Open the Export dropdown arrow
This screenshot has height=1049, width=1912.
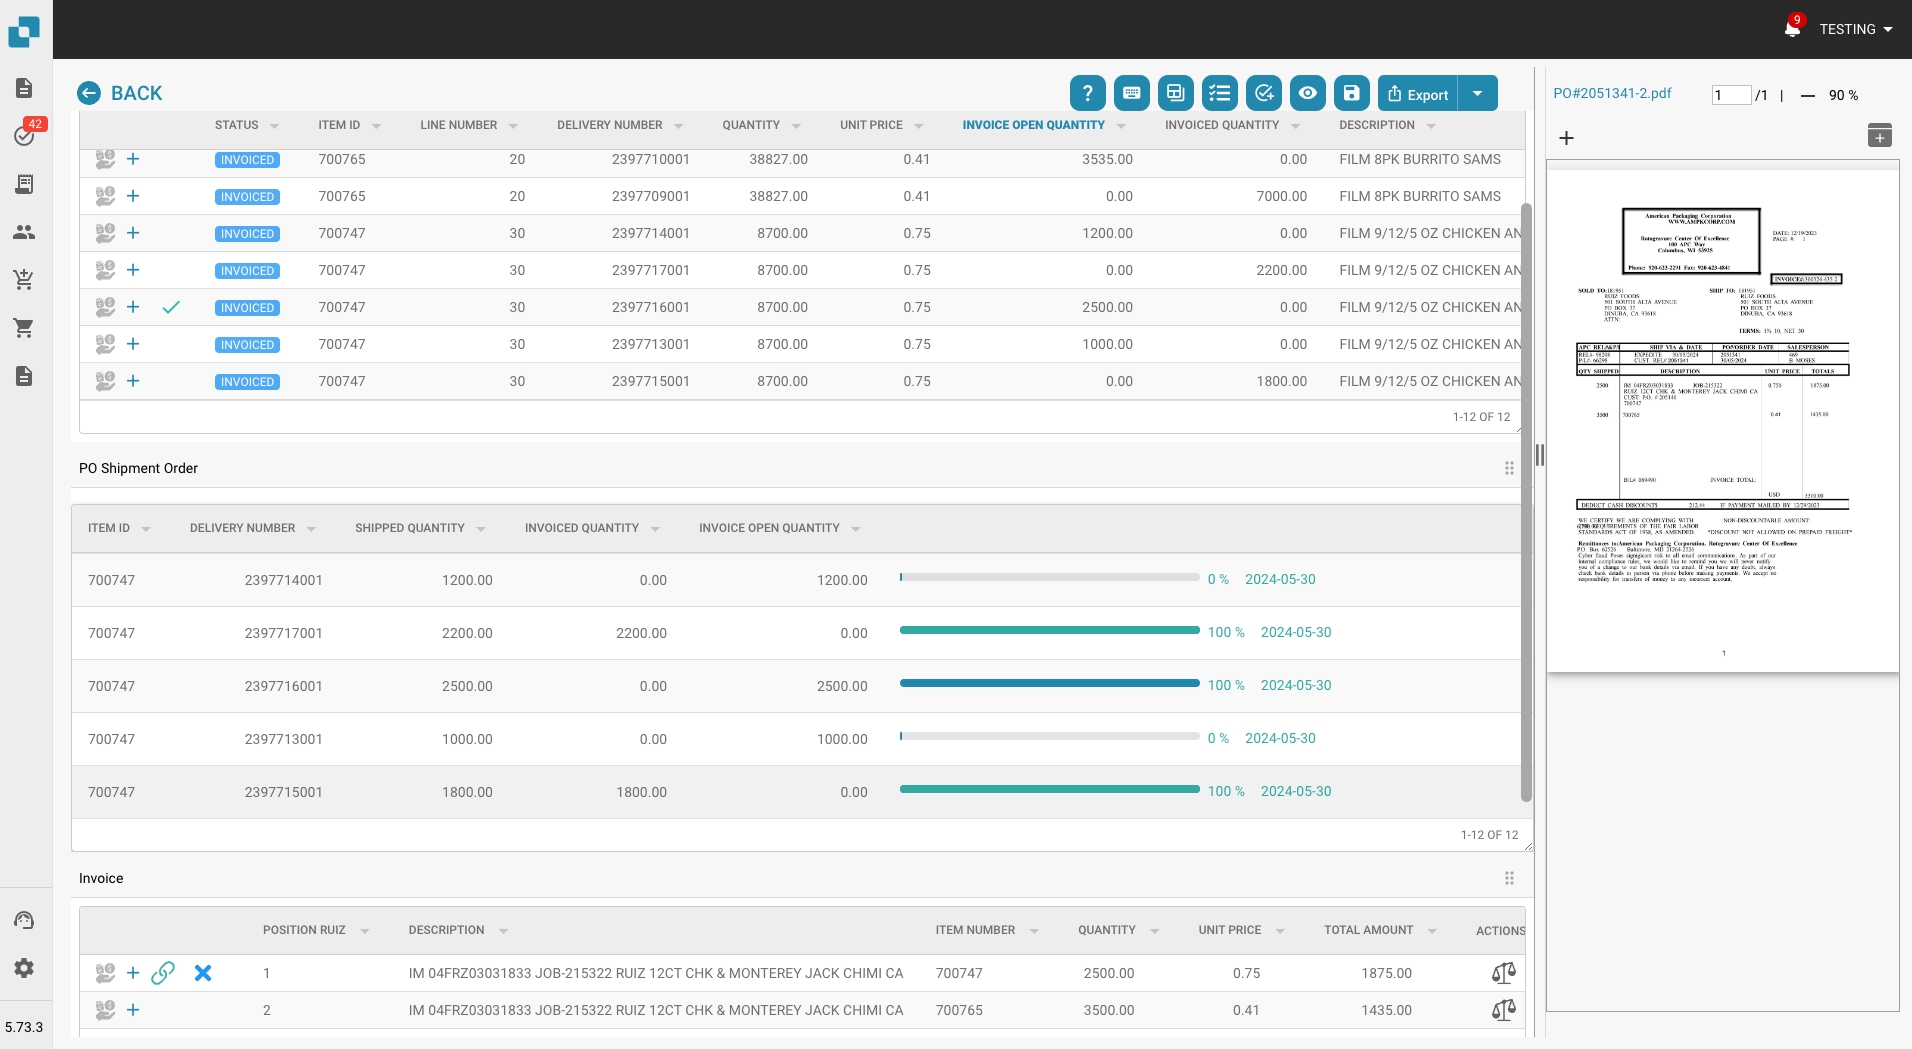coord(1477,93)
